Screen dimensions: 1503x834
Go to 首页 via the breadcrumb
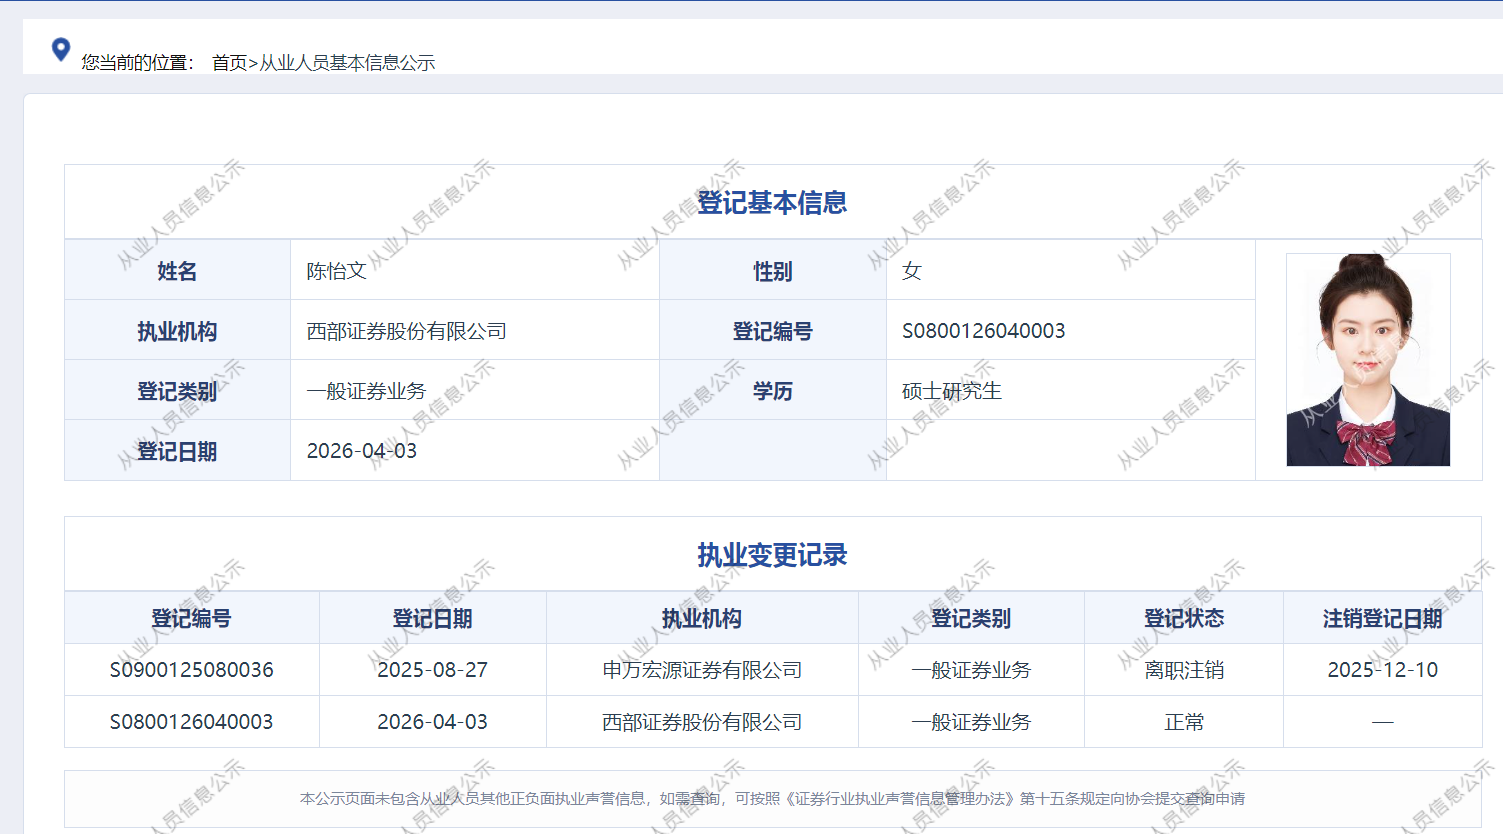coord(228,63)
